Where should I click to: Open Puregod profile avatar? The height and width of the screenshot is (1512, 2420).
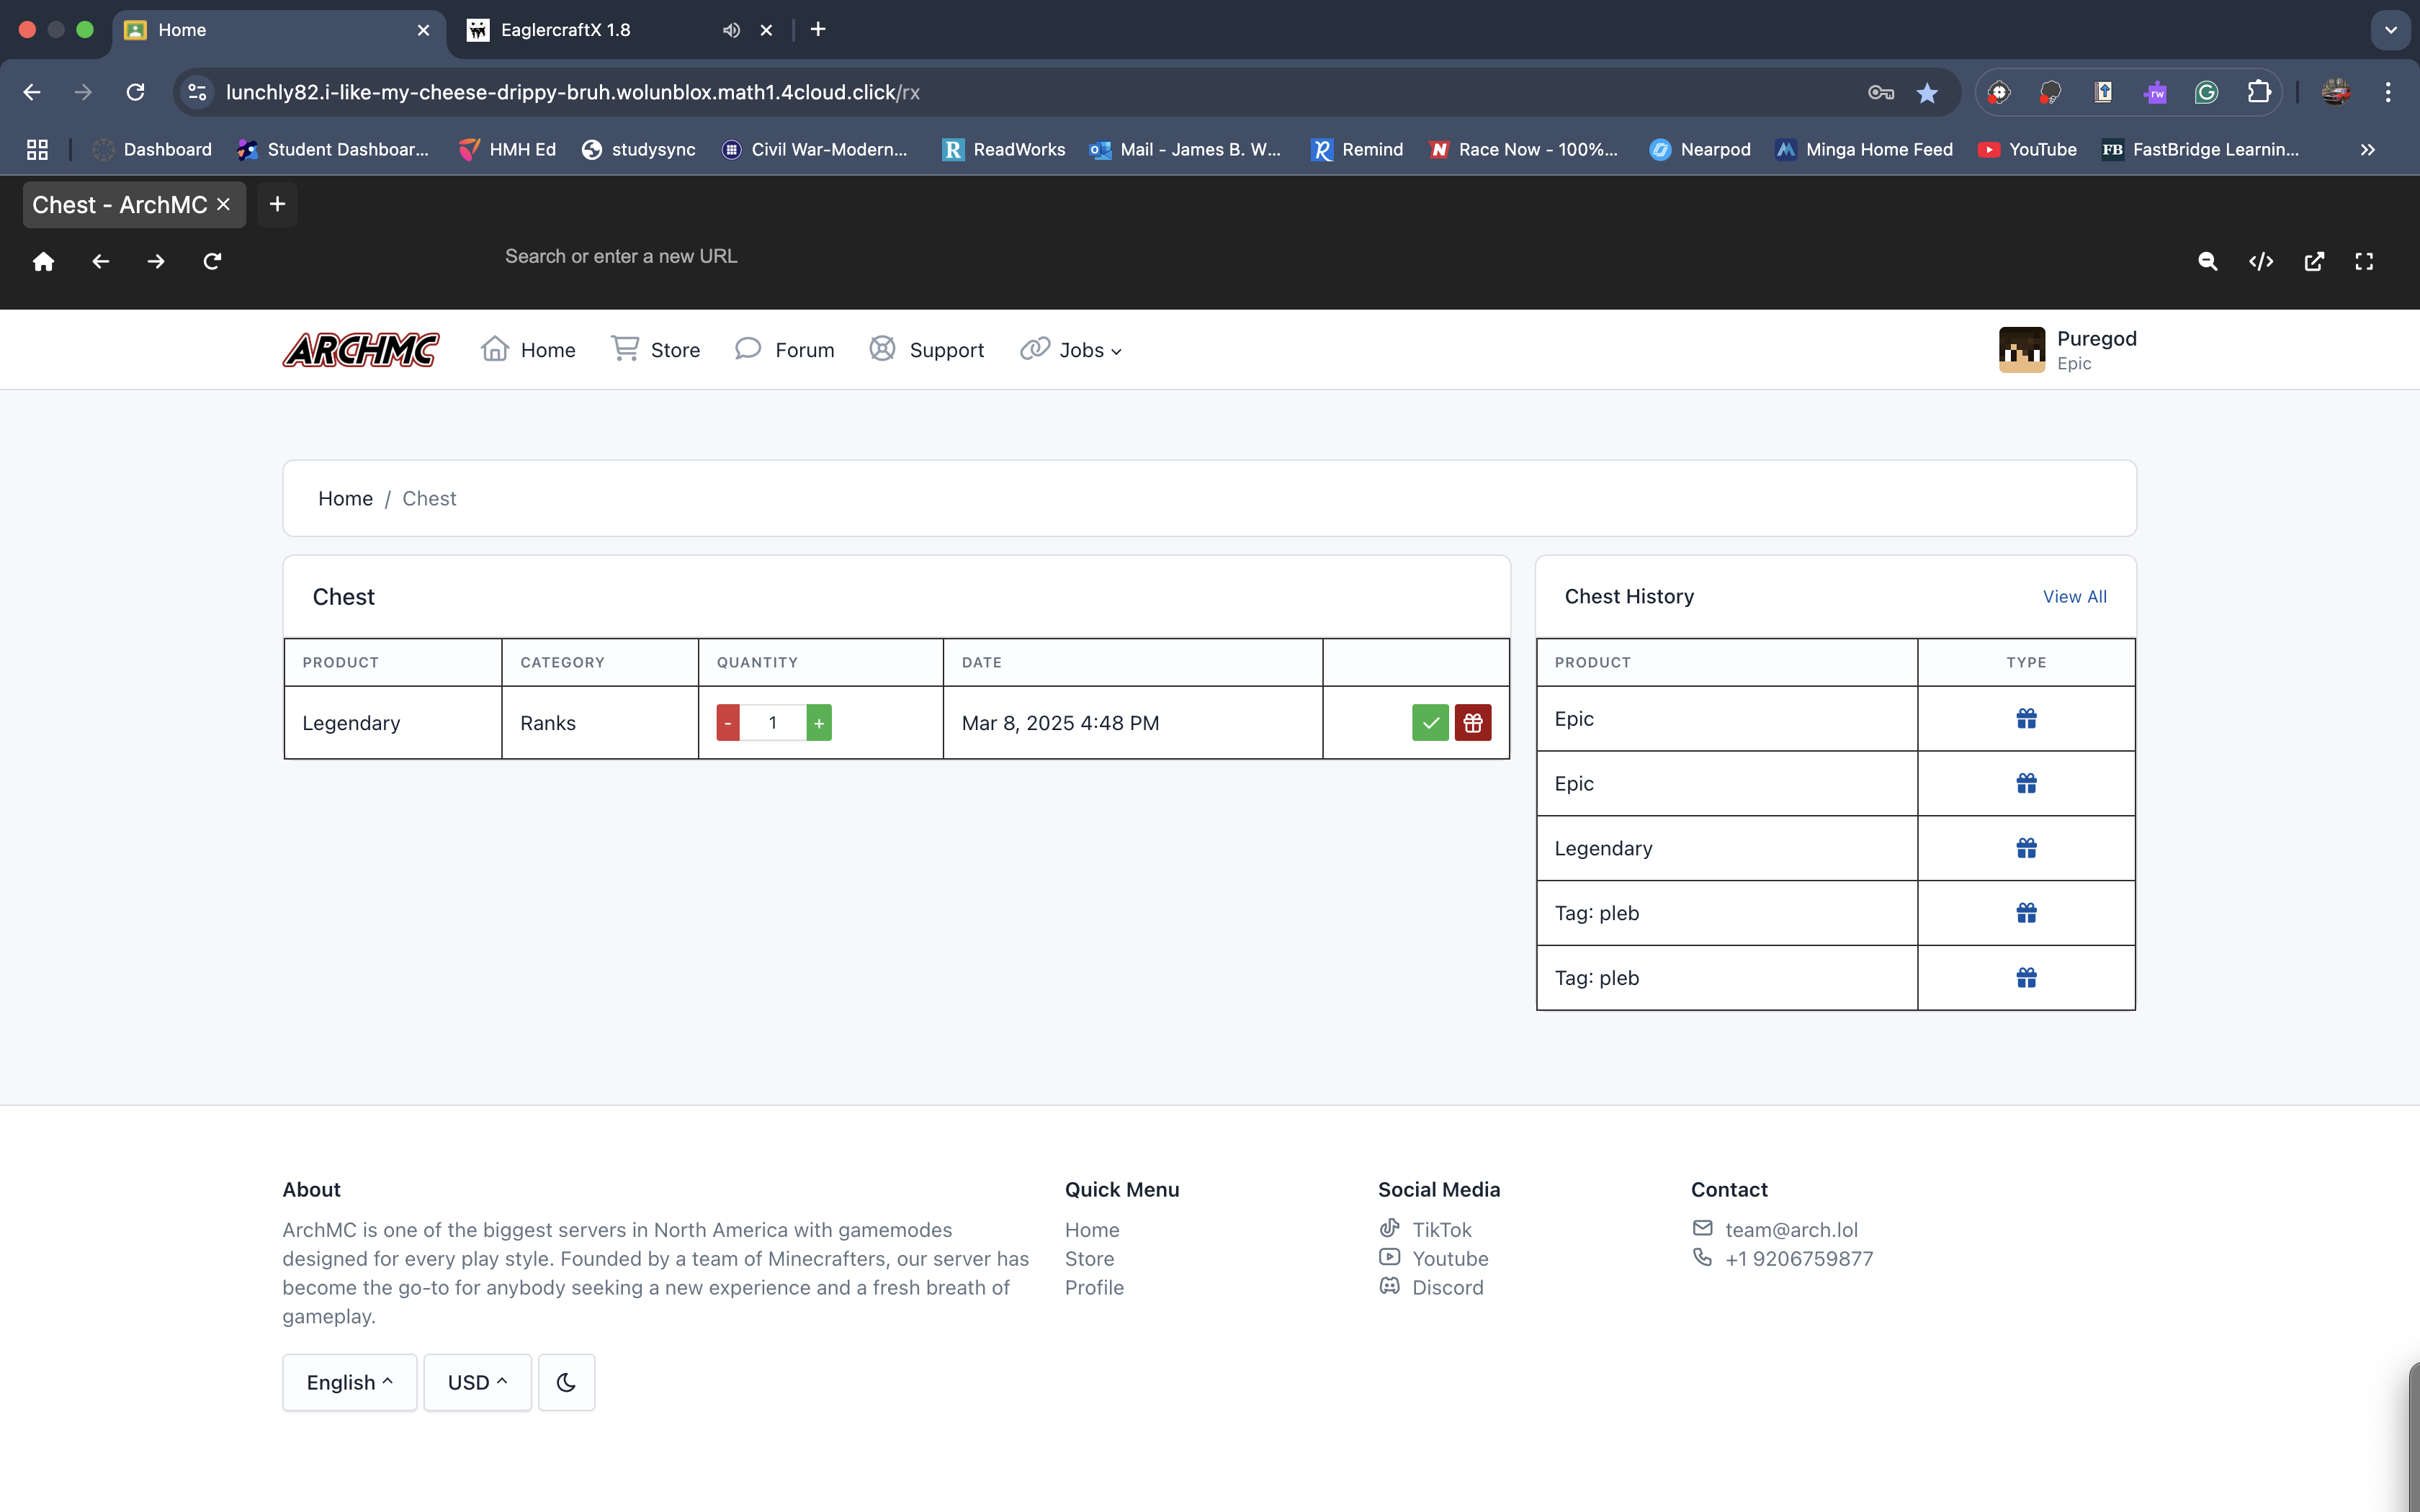(2021, 350)
